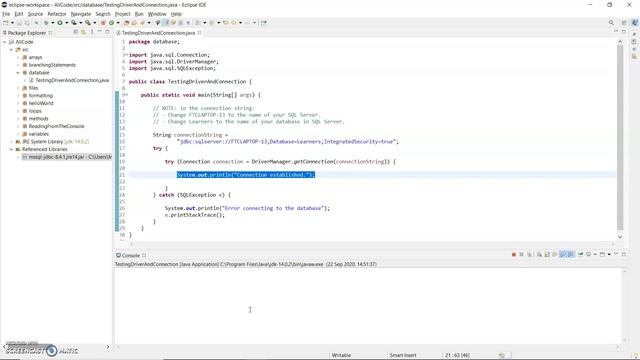Image resolution: width=640 pixels, height=360 pixels.
Task: Jump to Last Edit Location icon
Action: pyautogui.click(x=225, y=23)
